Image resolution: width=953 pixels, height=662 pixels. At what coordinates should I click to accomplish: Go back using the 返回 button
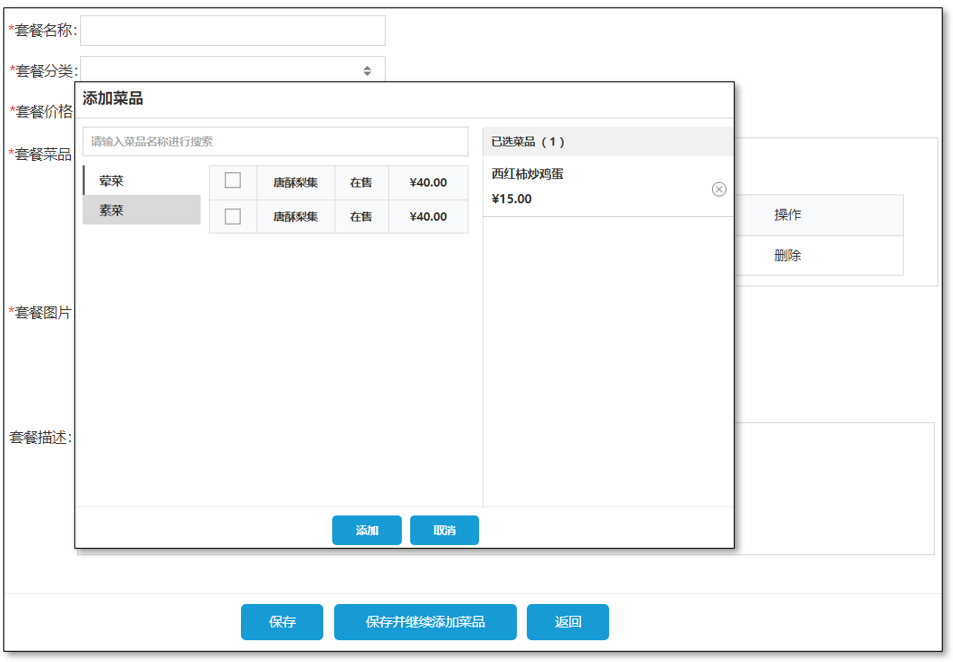click(568, 622)
